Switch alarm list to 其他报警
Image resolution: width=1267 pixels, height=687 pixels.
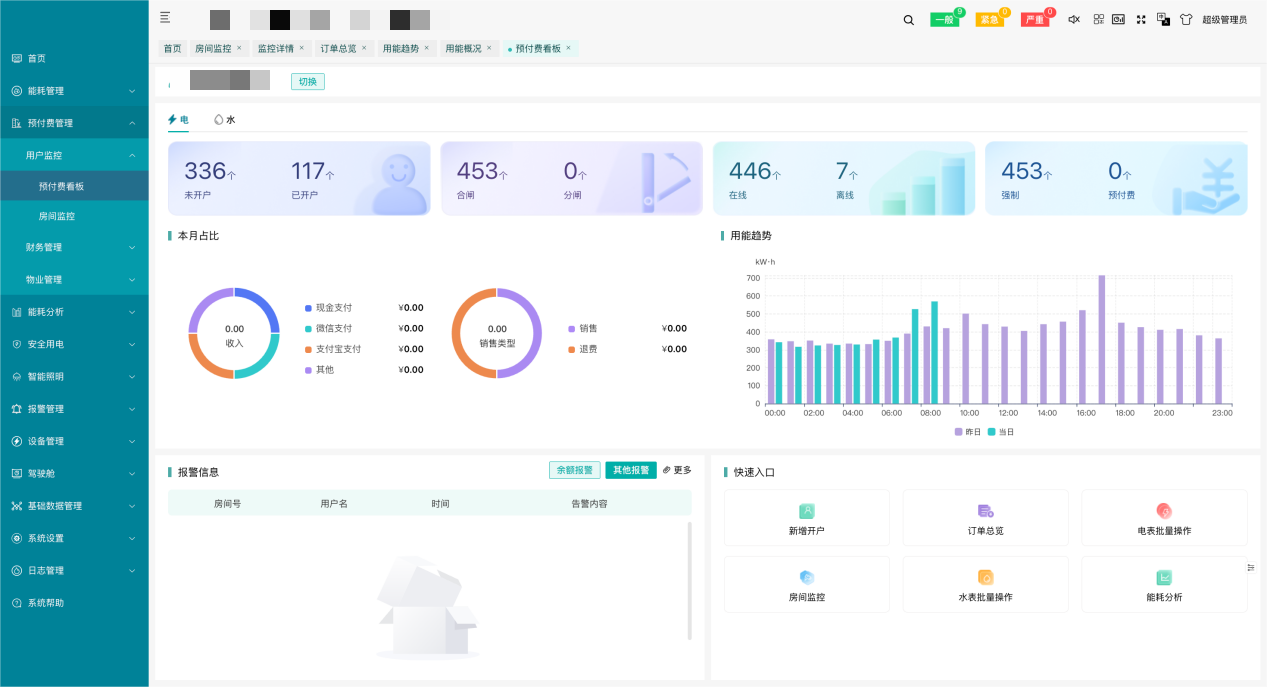click(x=633, y=469)
